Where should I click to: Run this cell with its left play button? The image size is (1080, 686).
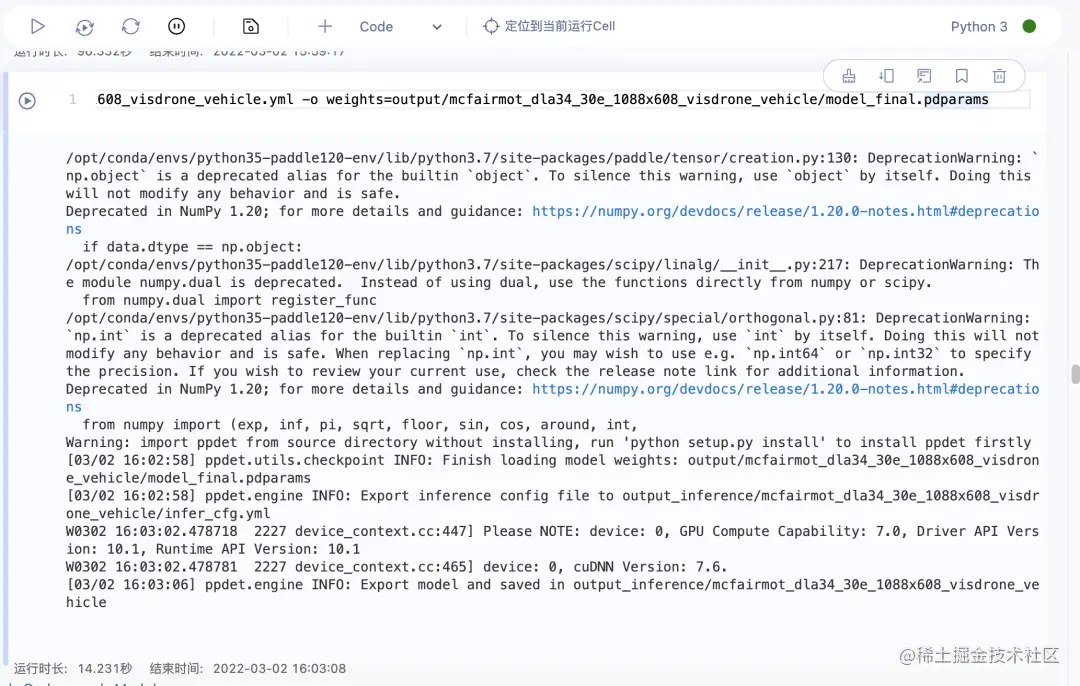coord(27,101)
